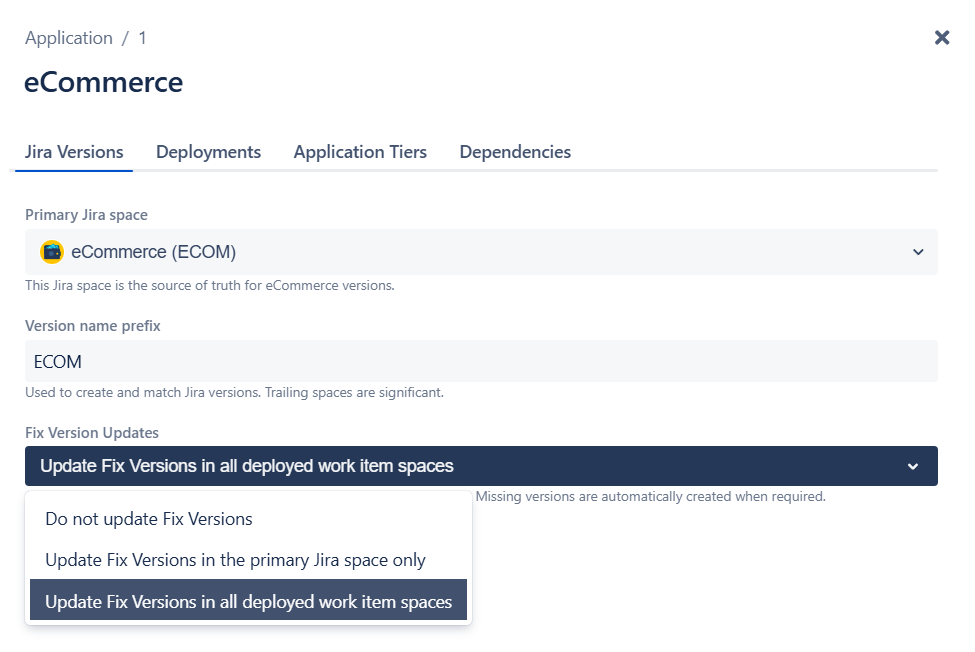Click the Primary Jira space label

coord(86,215)
